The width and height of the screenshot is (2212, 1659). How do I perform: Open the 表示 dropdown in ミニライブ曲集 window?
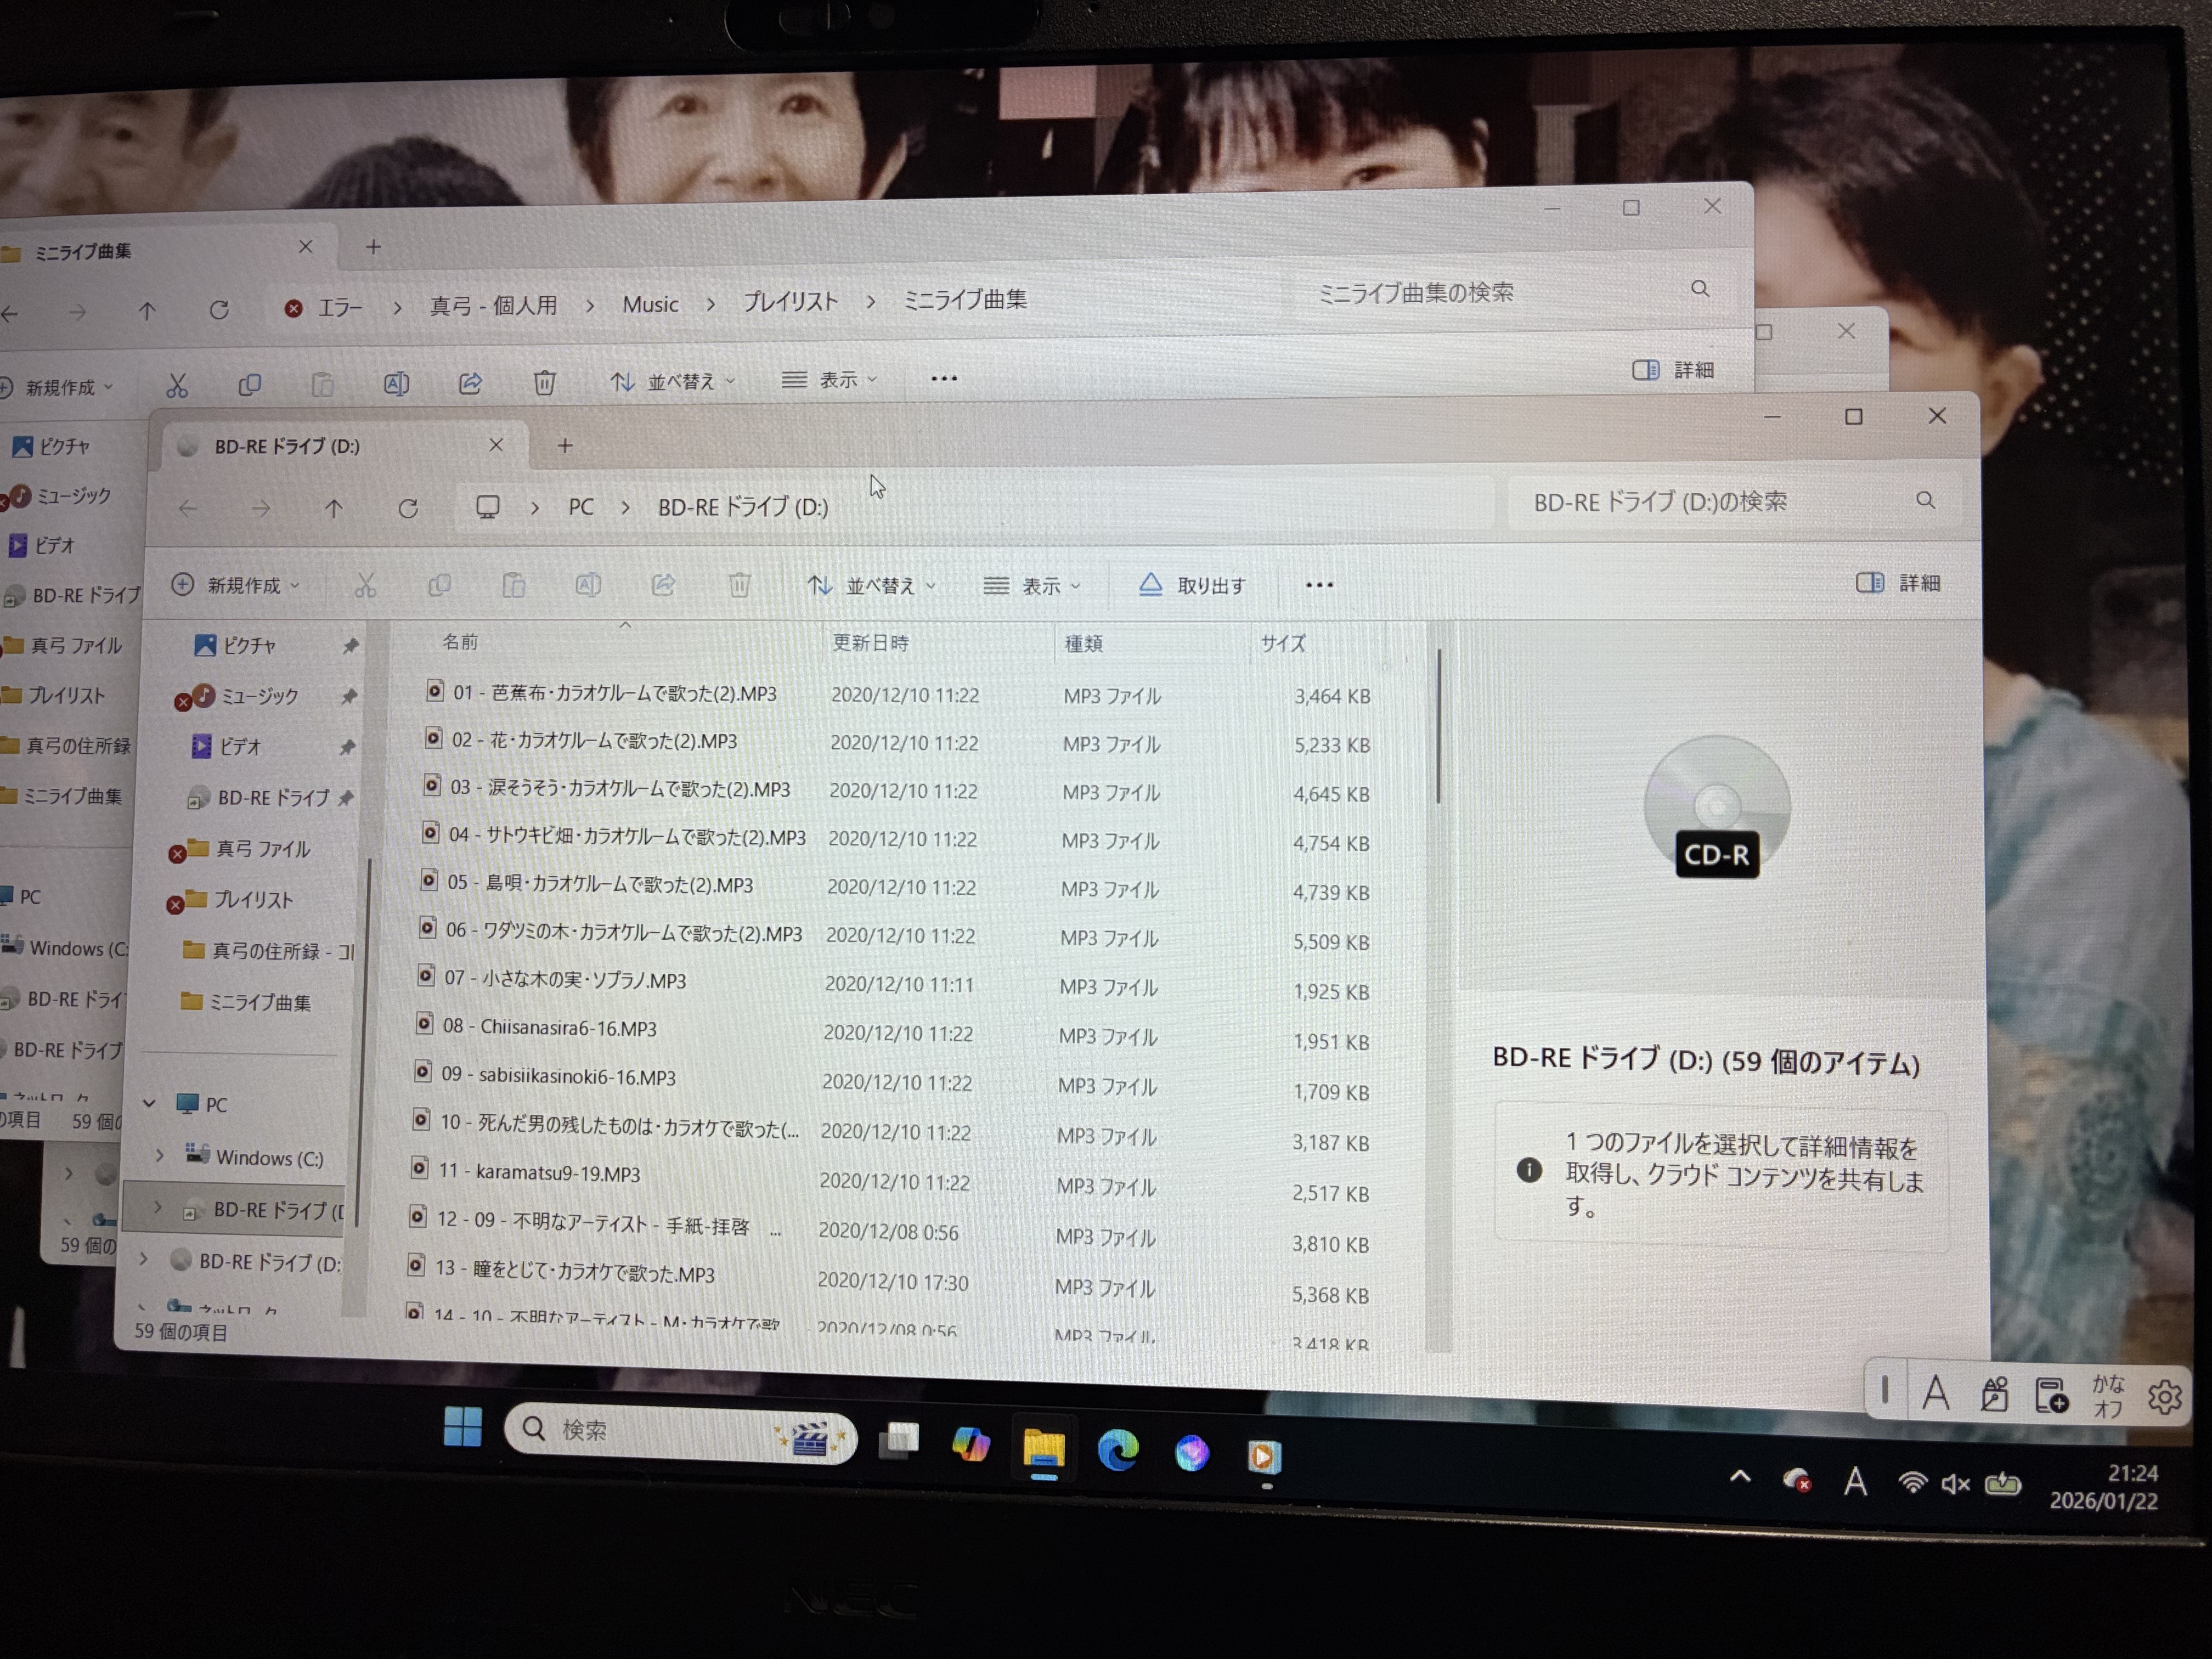[829, 379]
